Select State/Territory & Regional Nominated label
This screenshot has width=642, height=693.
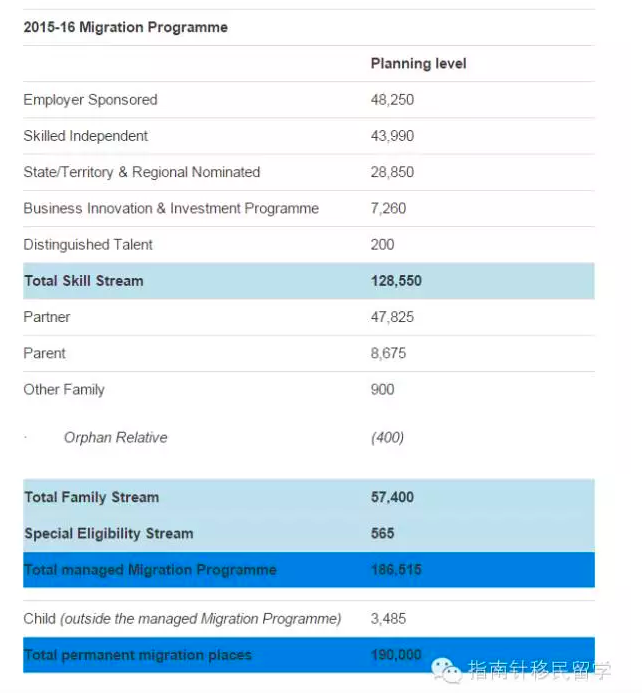[142, 172]
